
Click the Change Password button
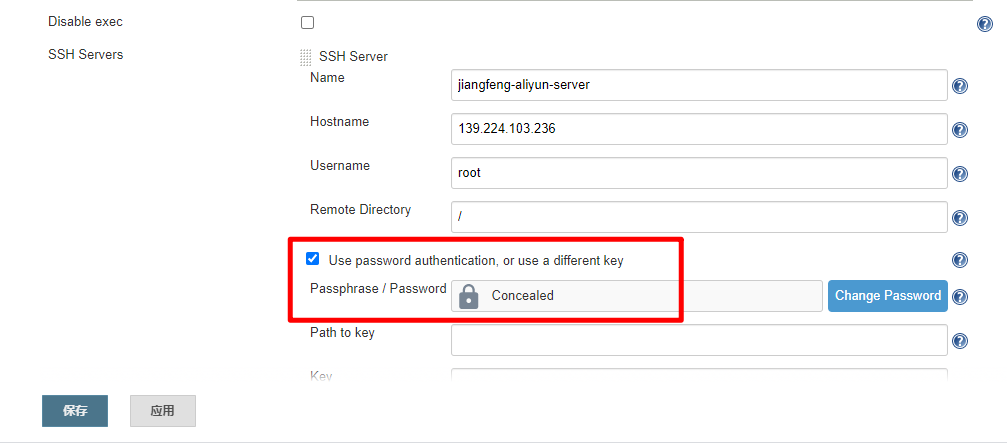[888, 296]
